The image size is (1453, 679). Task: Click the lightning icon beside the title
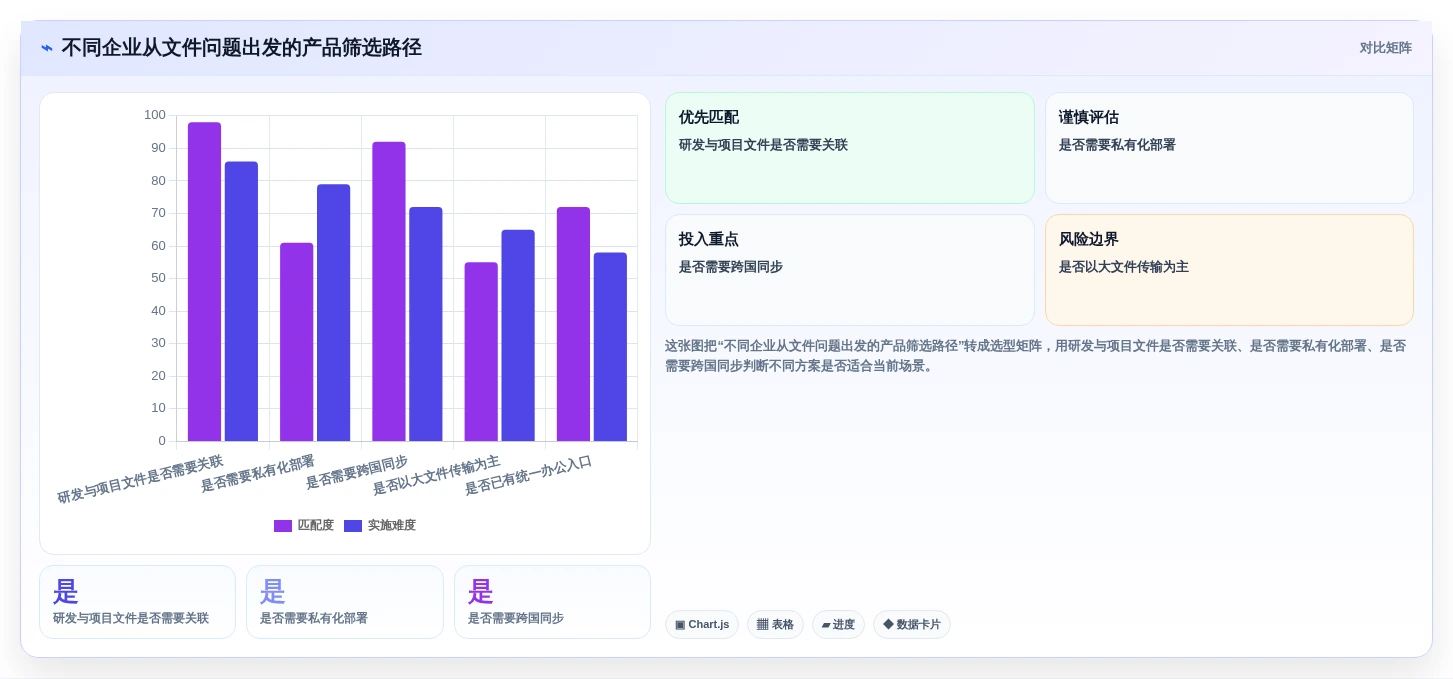pyautogui.click(x=46, y=48)
